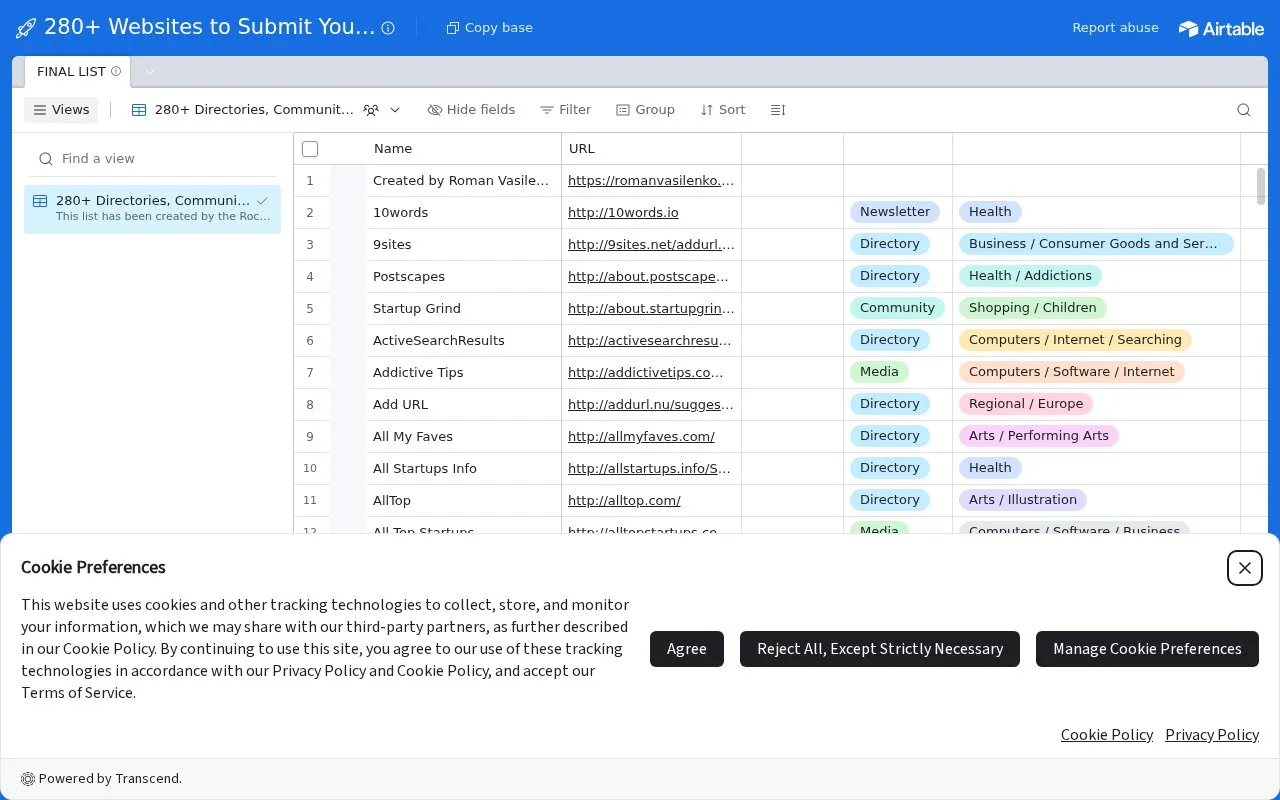Open Hide fields options
Screen dimensions: 1280x800
pos(471,110)
